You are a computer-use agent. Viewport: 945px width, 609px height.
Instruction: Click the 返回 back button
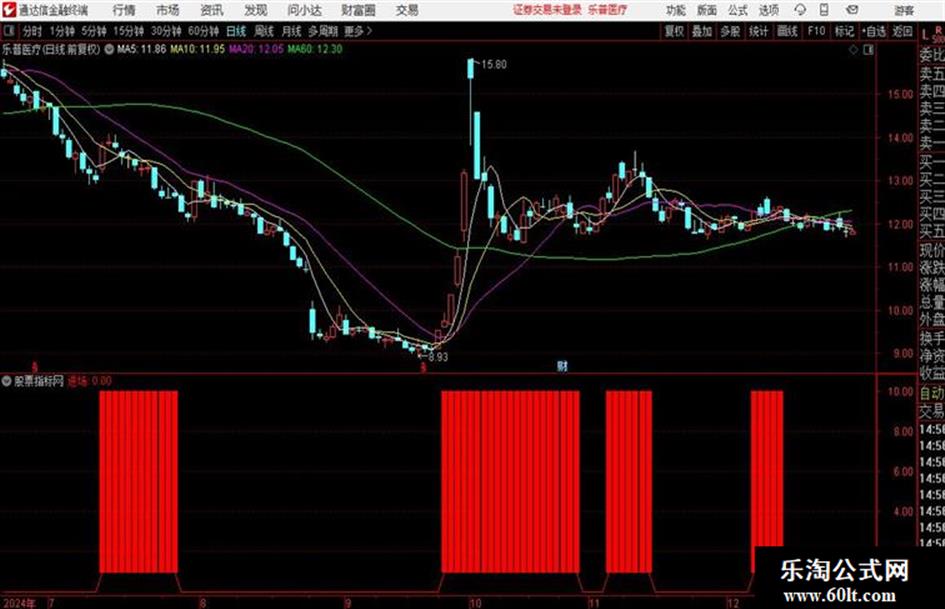pos(902,31)
